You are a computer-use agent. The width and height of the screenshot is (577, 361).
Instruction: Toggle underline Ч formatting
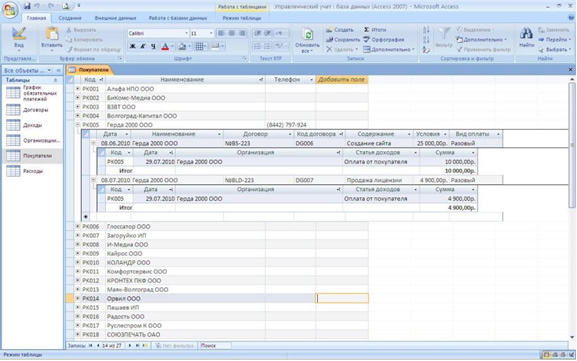click(153, 46)
